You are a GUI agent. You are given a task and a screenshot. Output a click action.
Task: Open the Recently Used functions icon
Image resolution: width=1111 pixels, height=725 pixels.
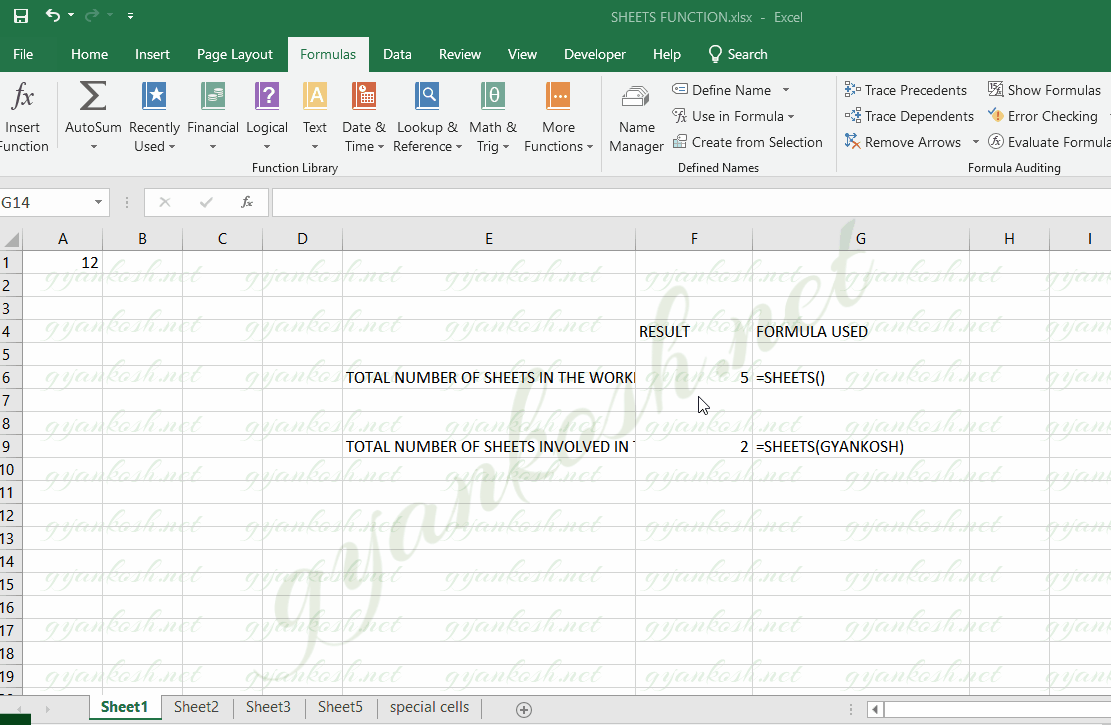tap(154, 96)
